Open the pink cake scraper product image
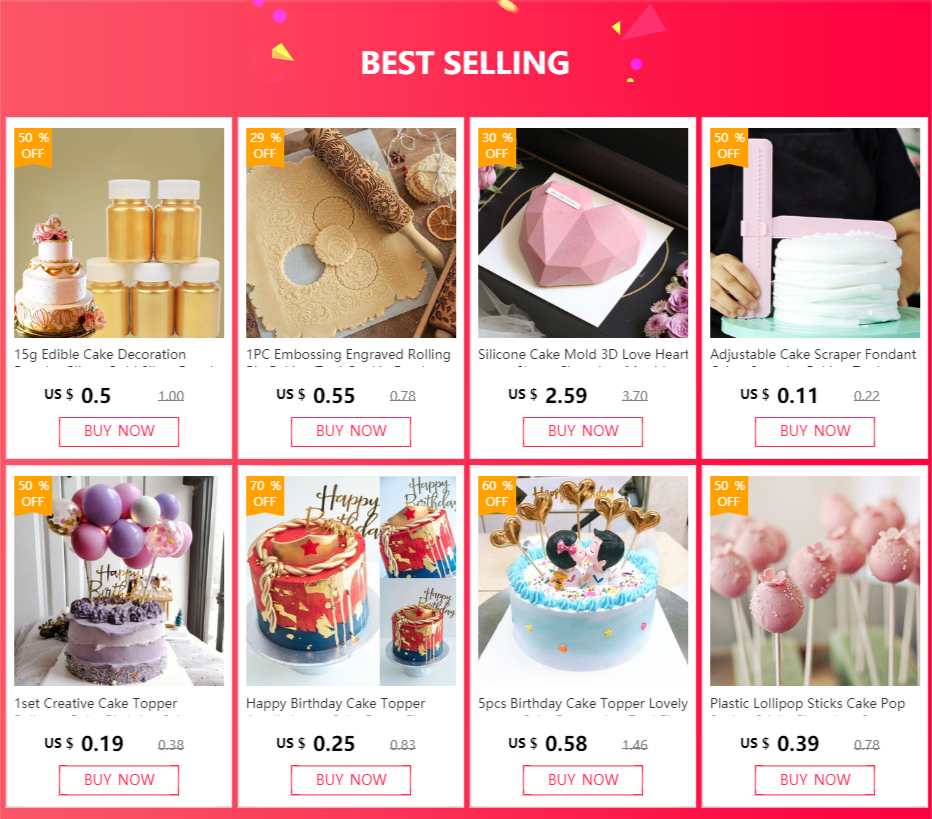Image resolution: width=932 pixels, height=819 pixels. coord(815,233)
